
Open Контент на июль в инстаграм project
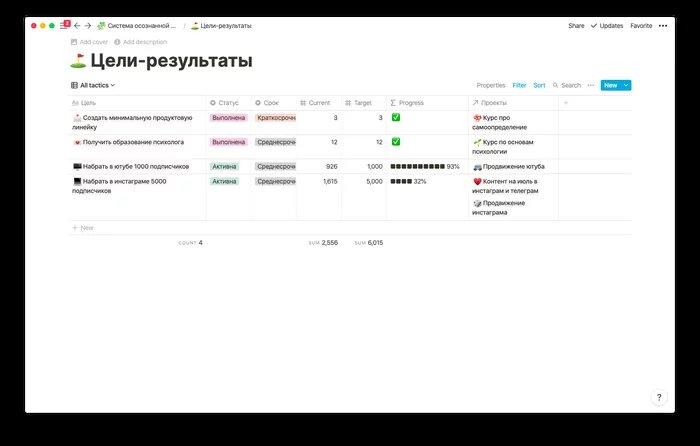point(505,186)
